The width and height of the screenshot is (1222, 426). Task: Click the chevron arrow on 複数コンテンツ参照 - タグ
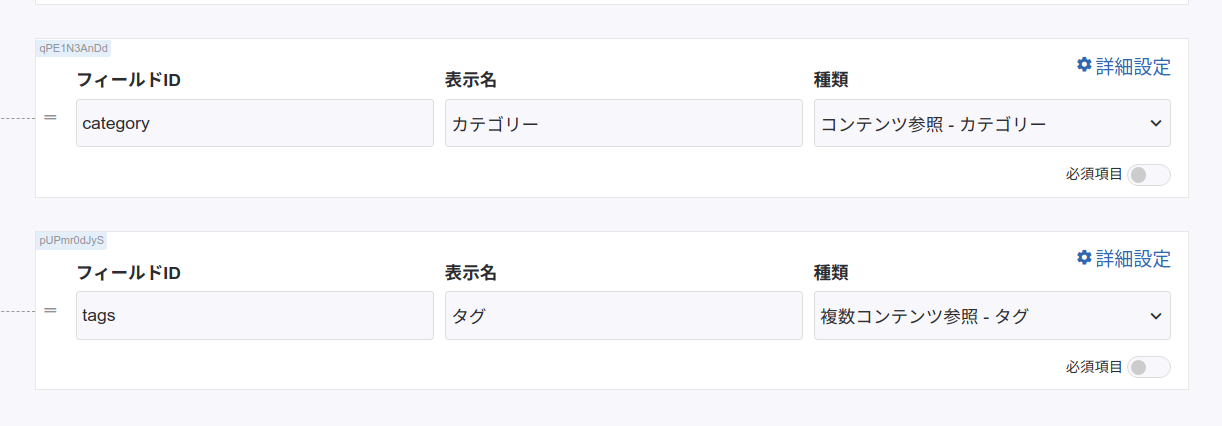(x=1156, y=316)
